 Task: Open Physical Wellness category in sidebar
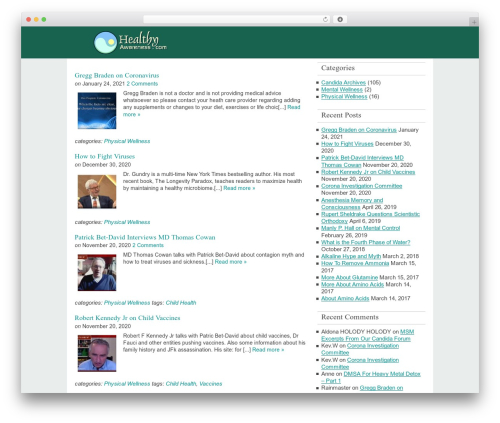(x=344, y=97)
